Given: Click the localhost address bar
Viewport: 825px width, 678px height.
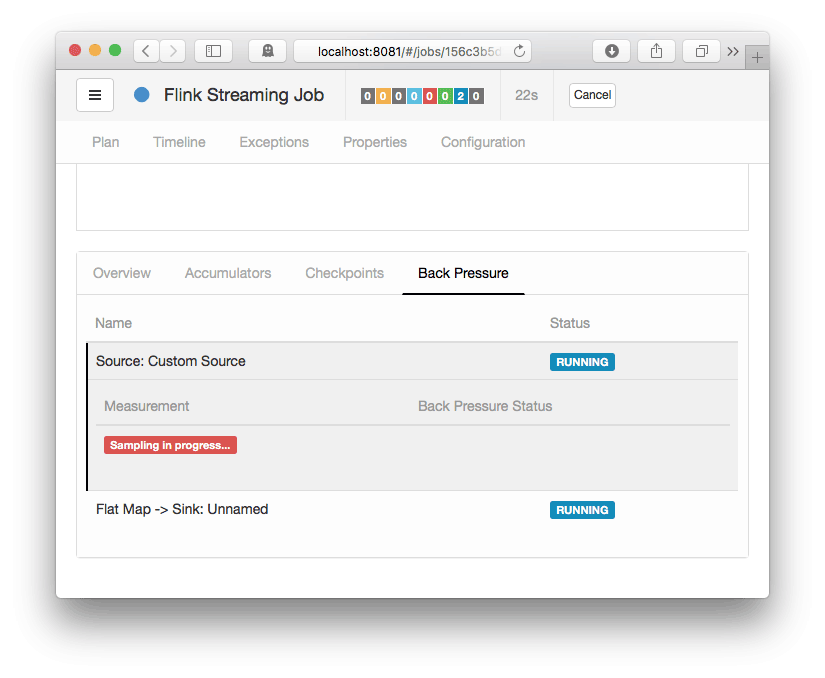Looking at the screenshot, I should point(410,51).
